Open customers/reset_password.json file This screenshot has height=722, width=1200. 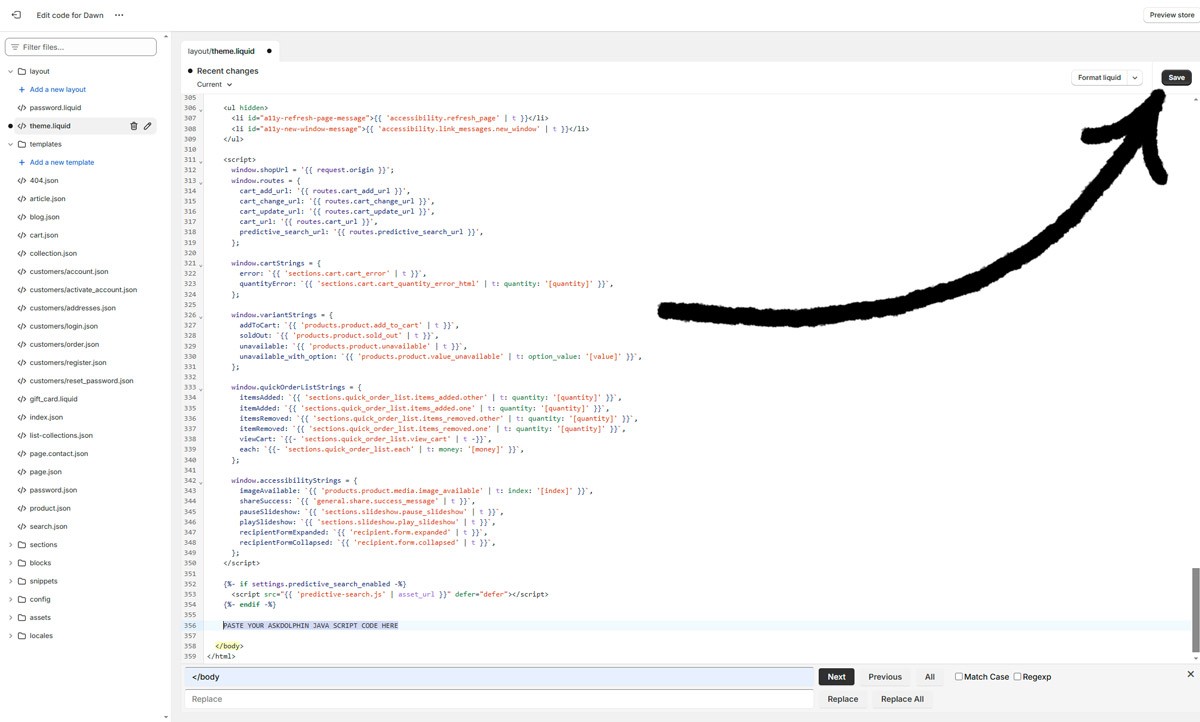tap(81, 381)
